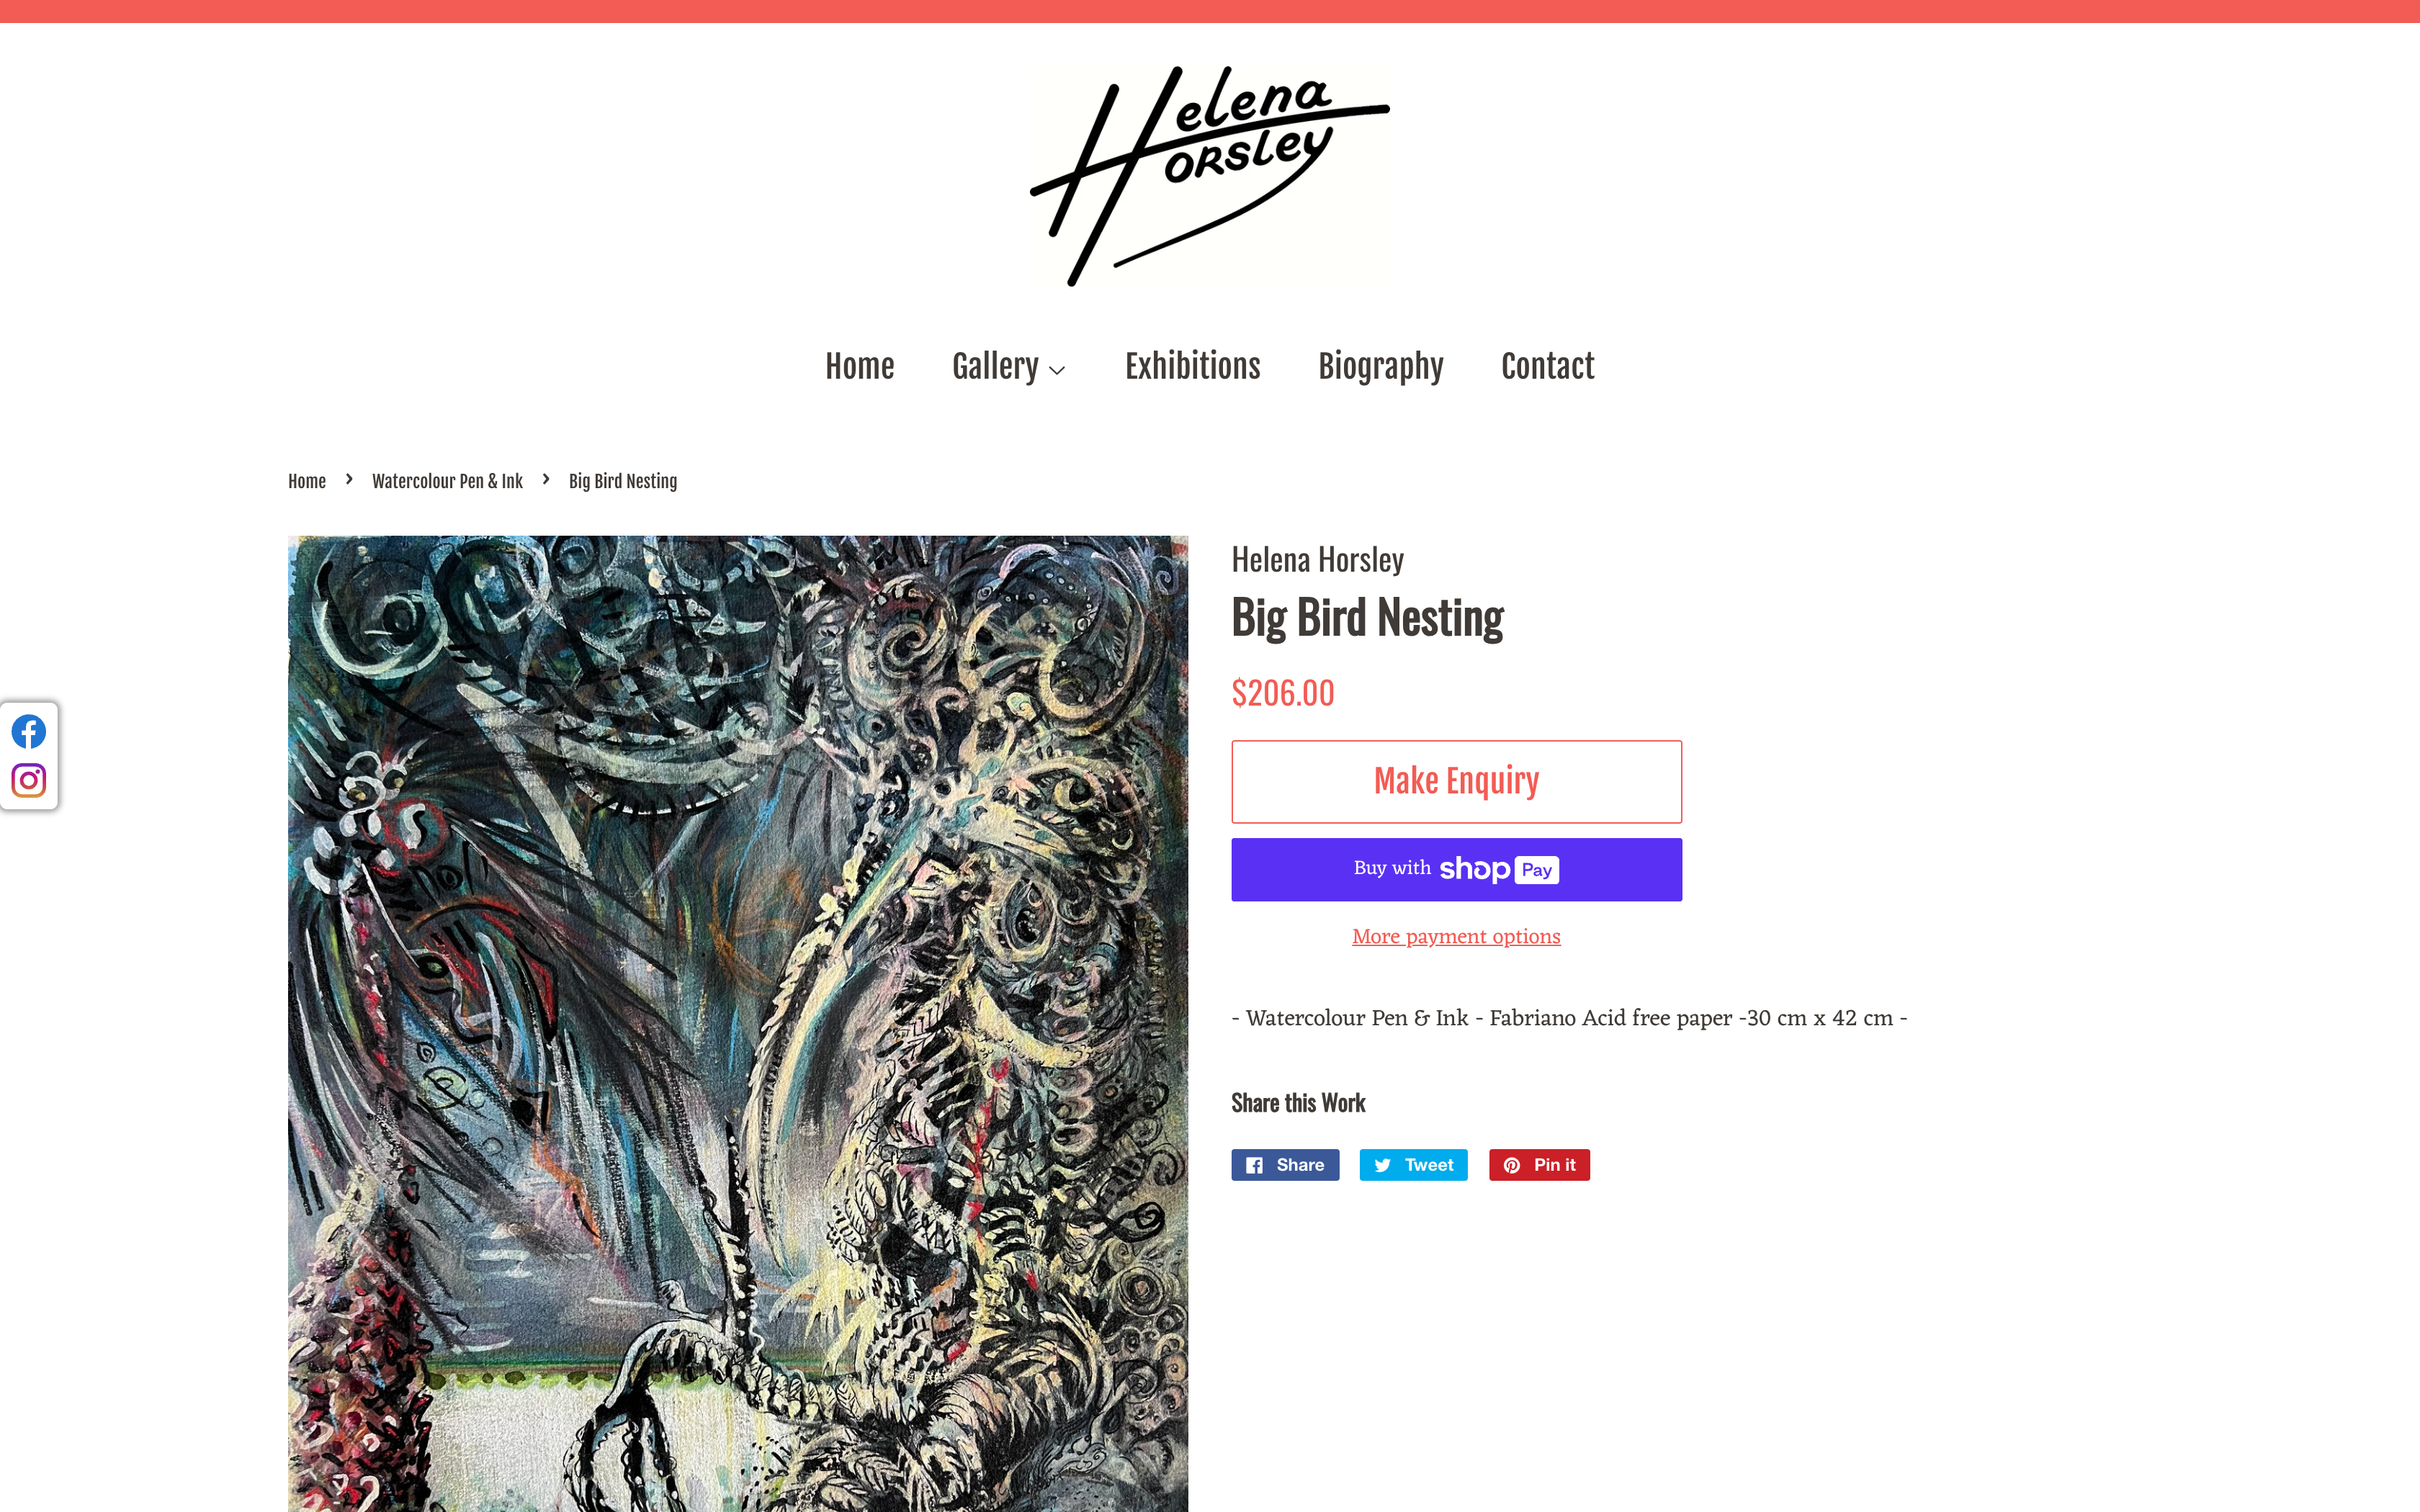Go to Home in the breadcrumb
2420x1512 pixels.
tap(307, 481)
